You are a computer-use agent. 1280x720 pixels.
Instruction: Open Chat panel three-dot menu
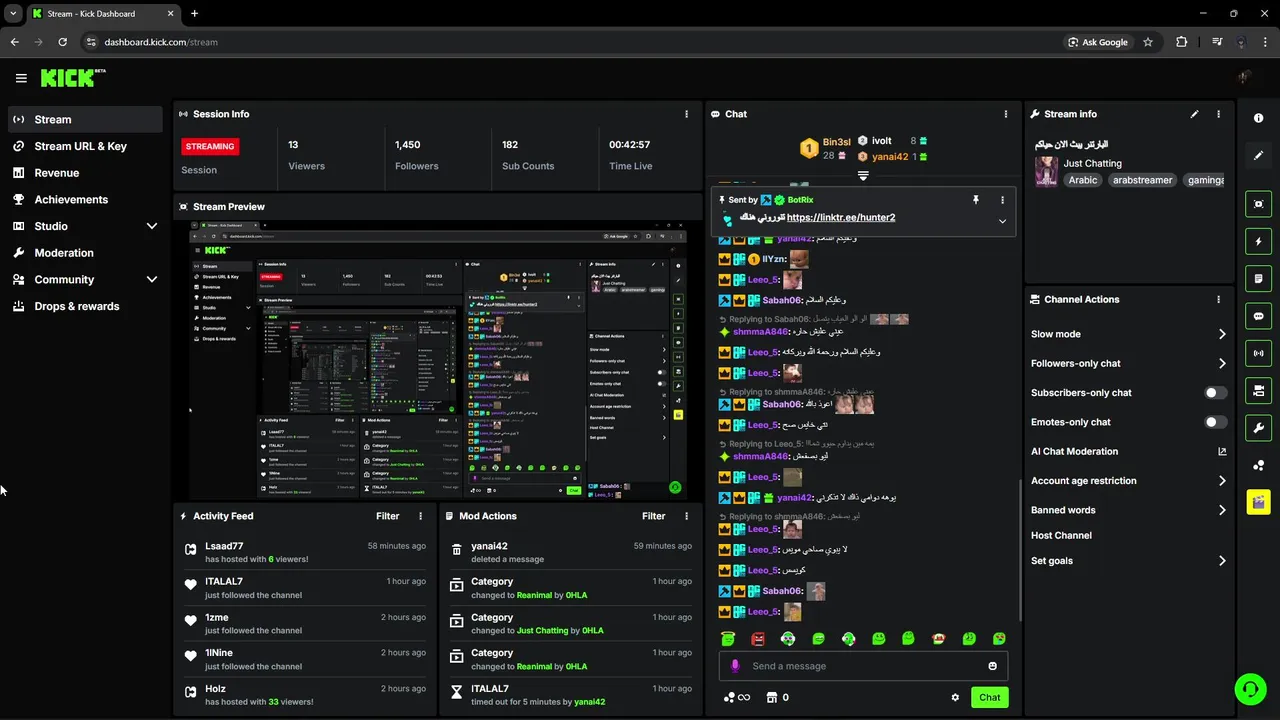click(x=1006, y=114)
